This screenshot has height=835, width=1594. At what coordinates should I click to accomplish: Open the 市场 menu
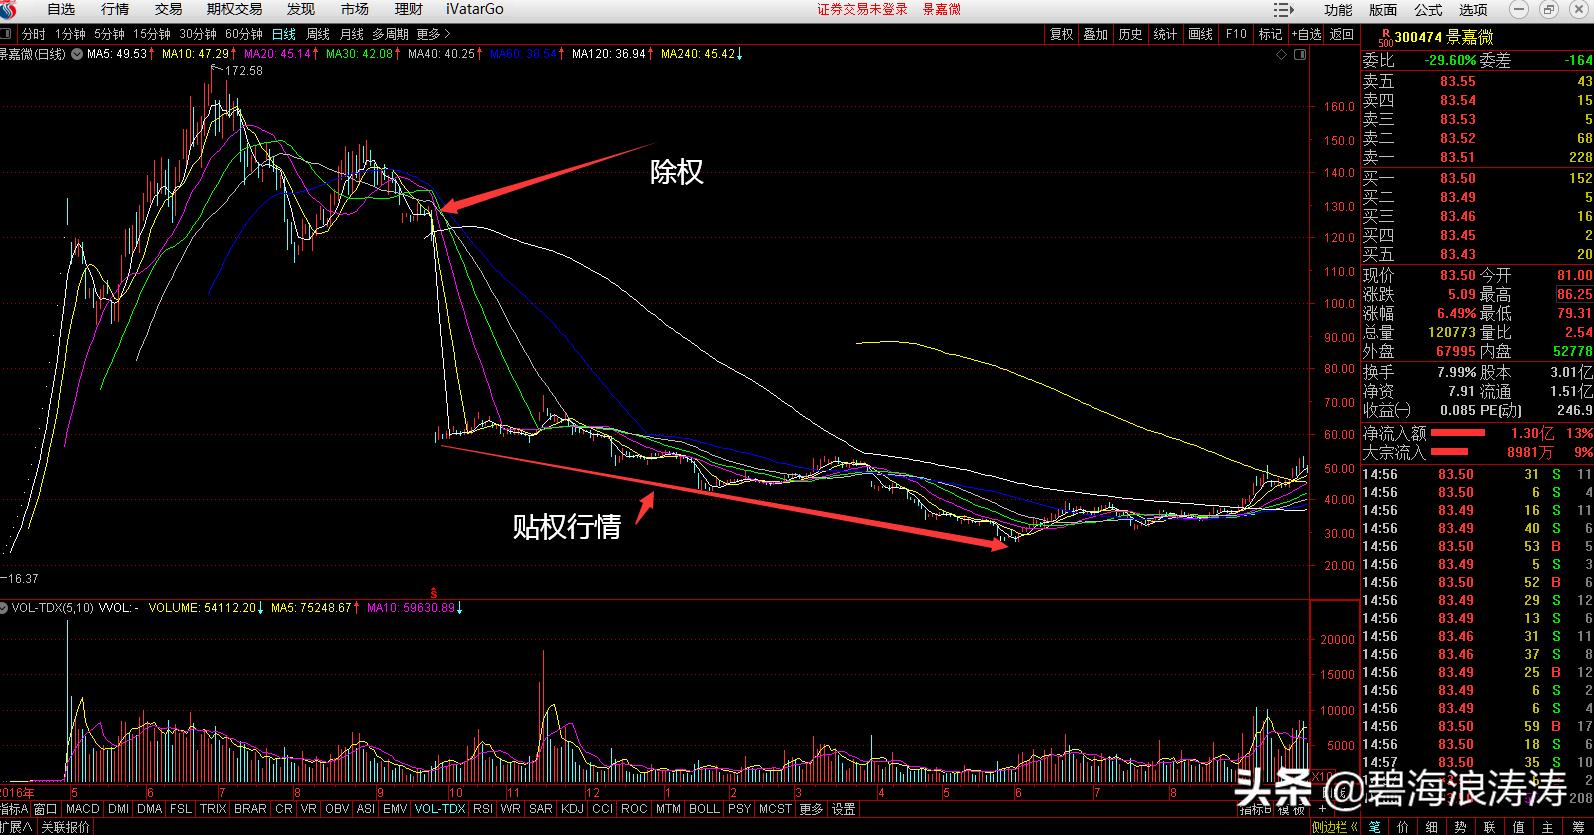point(354,9)
